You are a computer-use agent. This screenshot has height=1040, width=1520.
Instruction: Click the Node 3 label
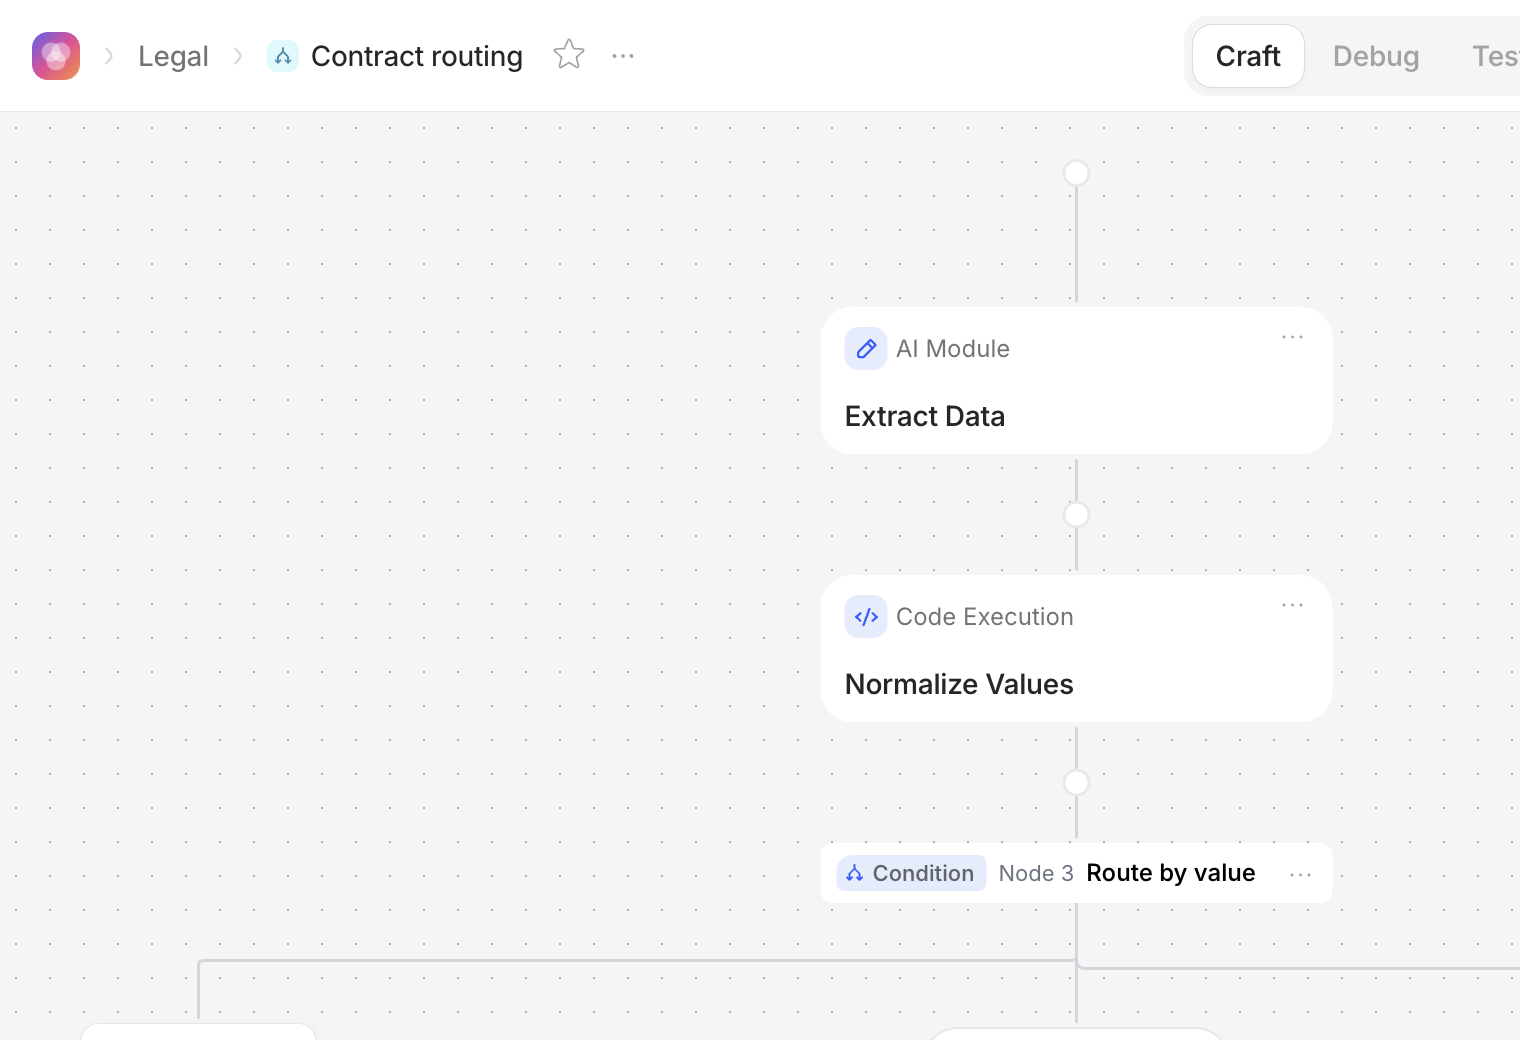[1036, 873]
